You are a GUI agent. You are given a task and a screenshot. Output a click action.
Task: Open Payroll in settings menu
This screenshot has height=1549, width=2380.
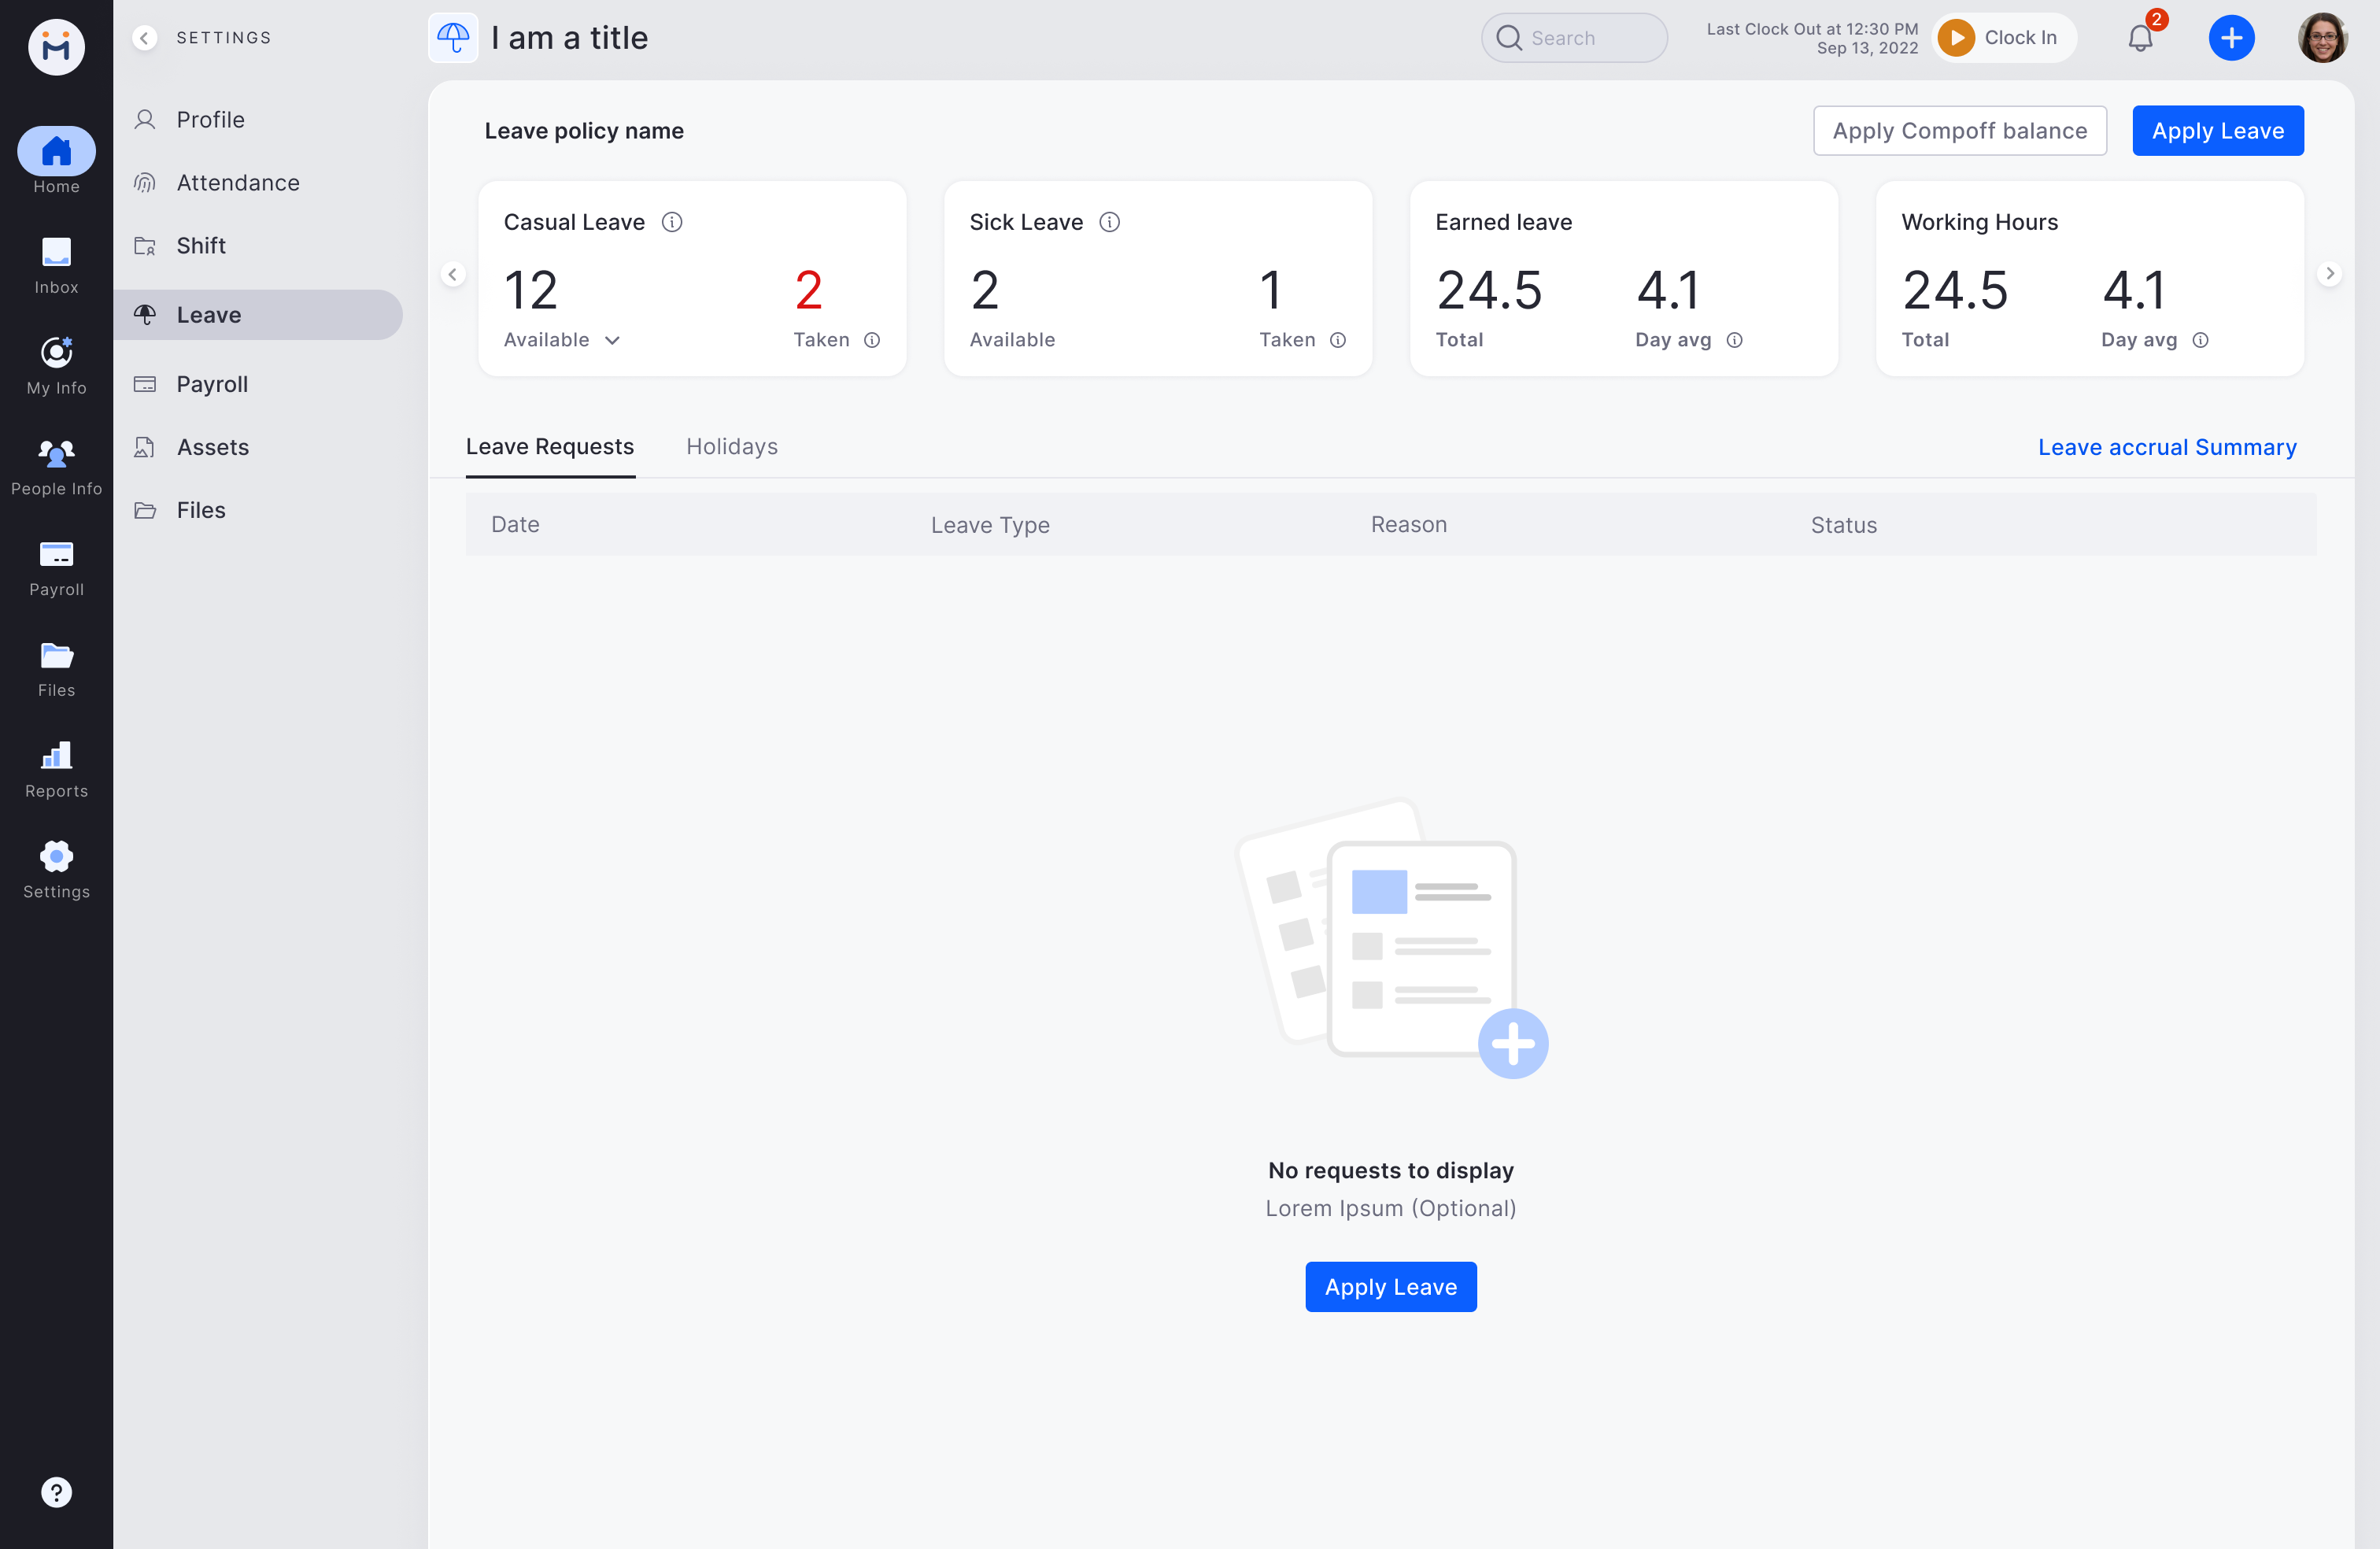point(212,384)
